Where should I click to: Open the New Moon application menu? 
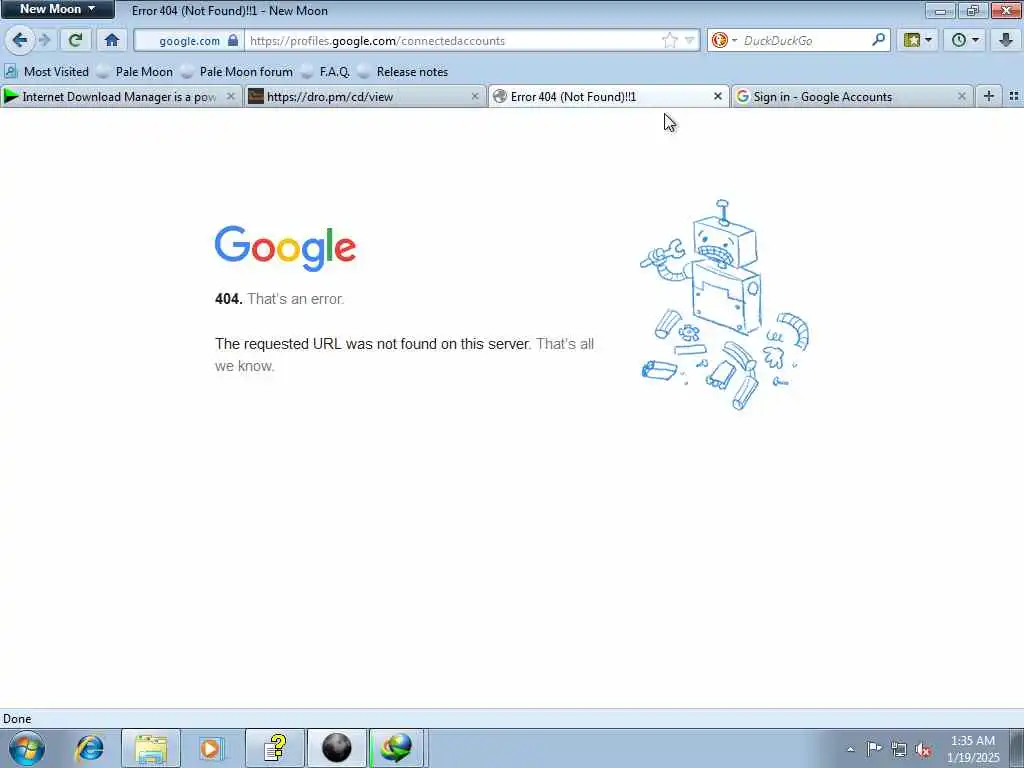tap(57, 9)
